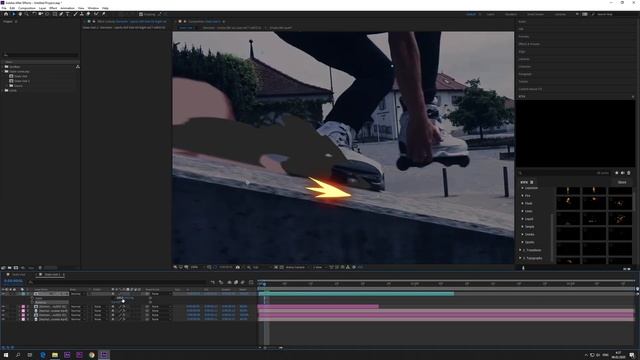Hide layer 5 using its eye toggle
640x360 pixels.
(x=4, y=320)
